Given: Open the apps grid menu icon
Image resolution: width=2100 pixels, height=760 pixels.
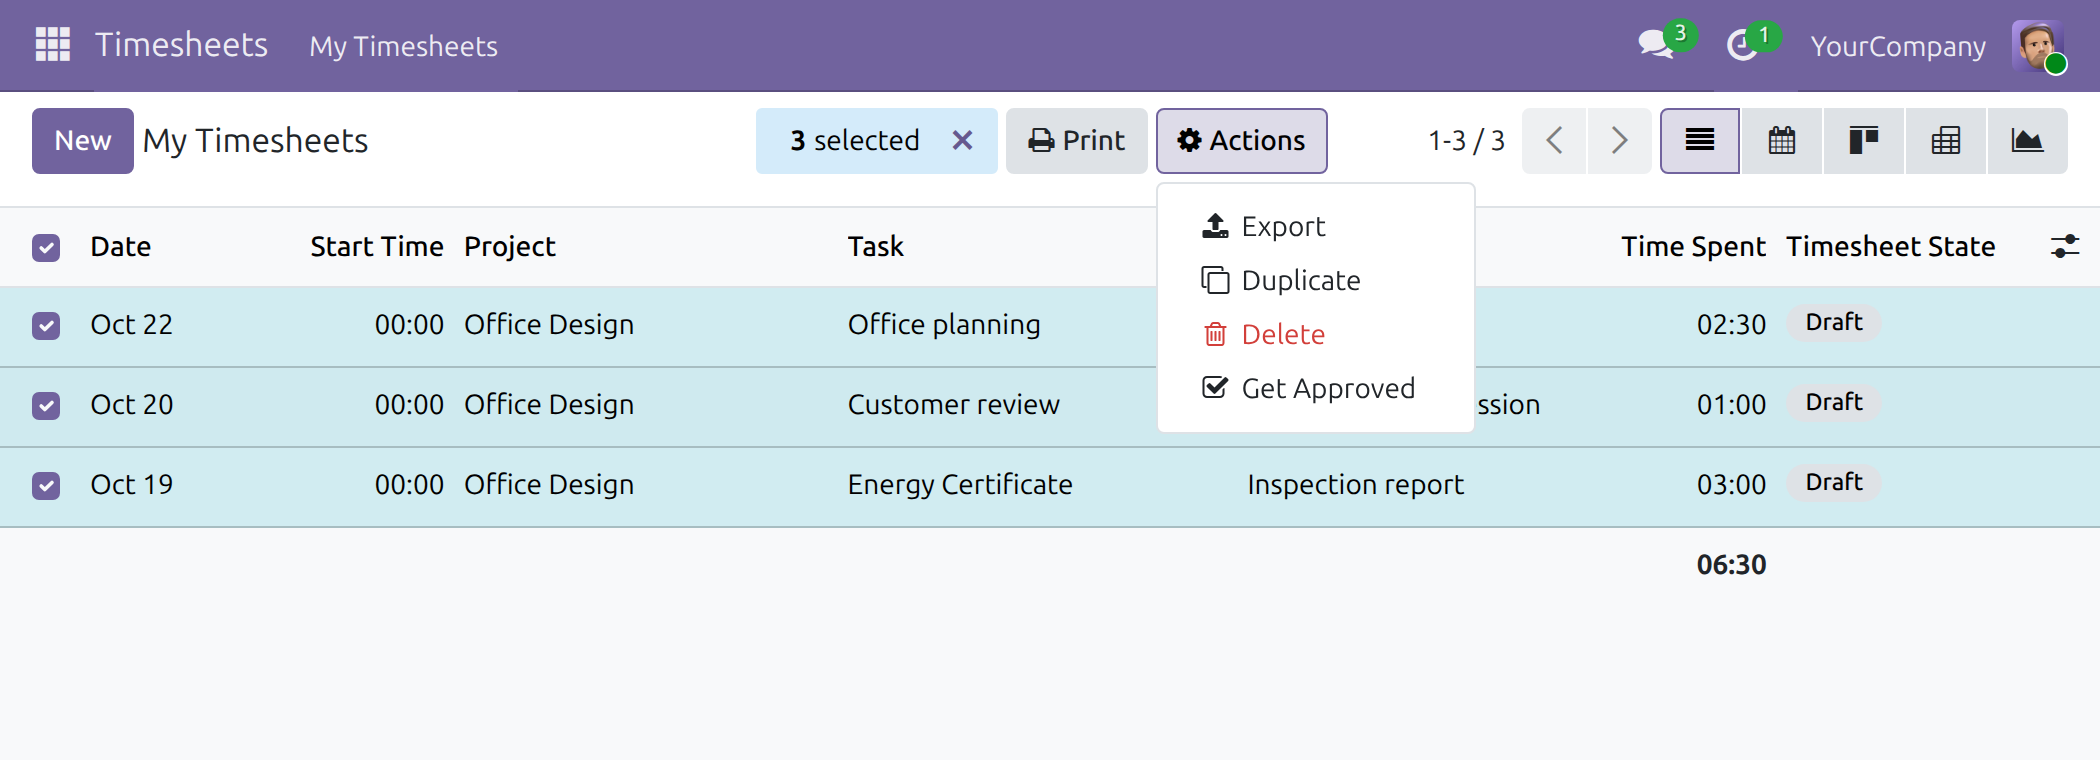Looking at the screenshot, I should 52,45.
